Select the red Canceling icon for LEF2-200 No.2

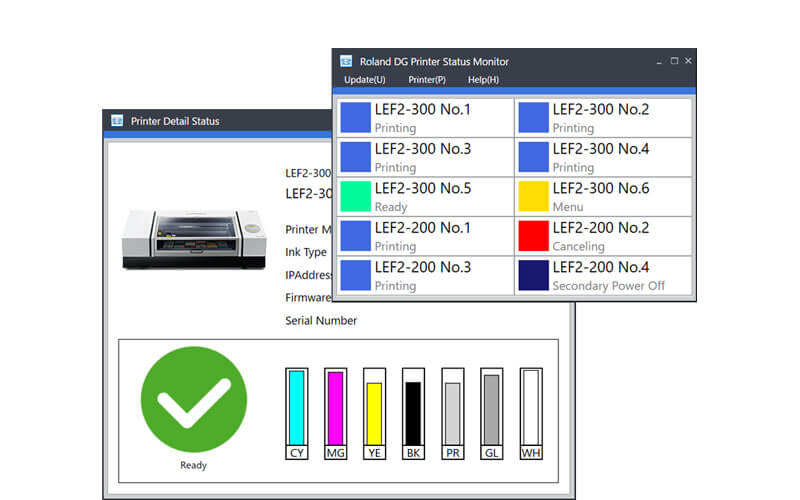pyautogui.click(x=533, y=236)
